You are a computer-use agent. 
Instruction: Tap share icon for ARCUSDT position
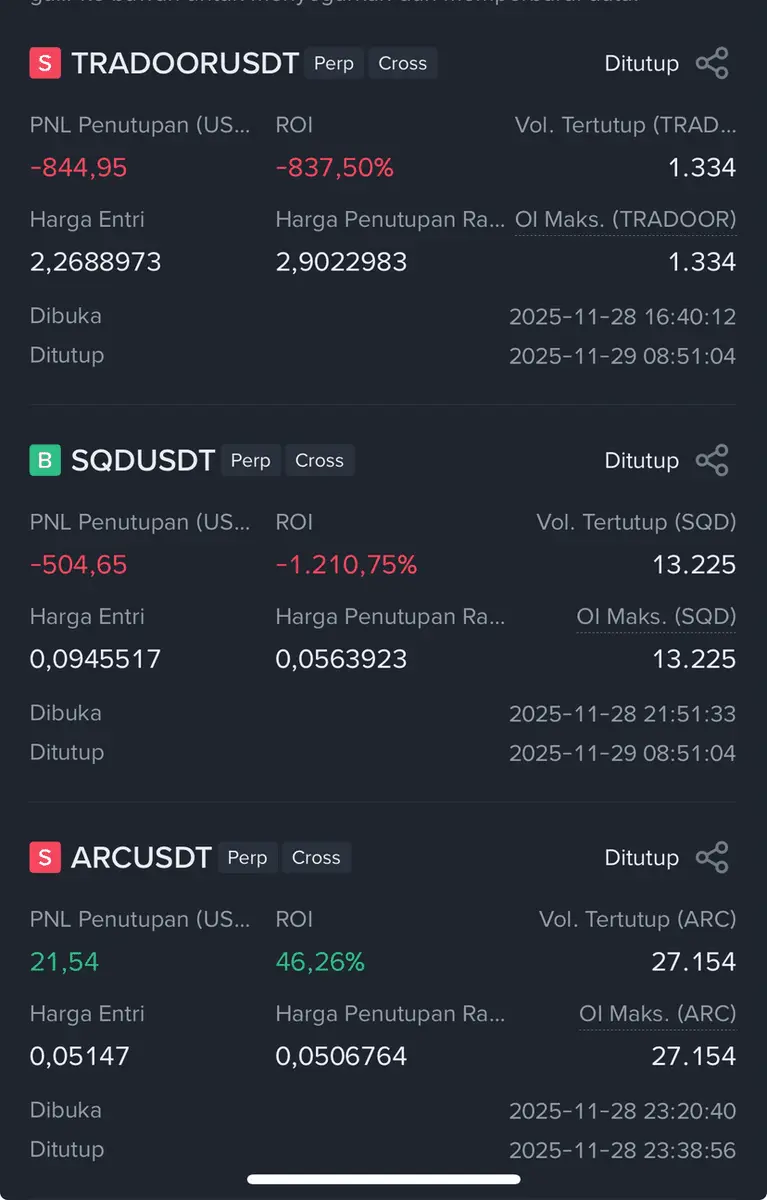[711, 857]
